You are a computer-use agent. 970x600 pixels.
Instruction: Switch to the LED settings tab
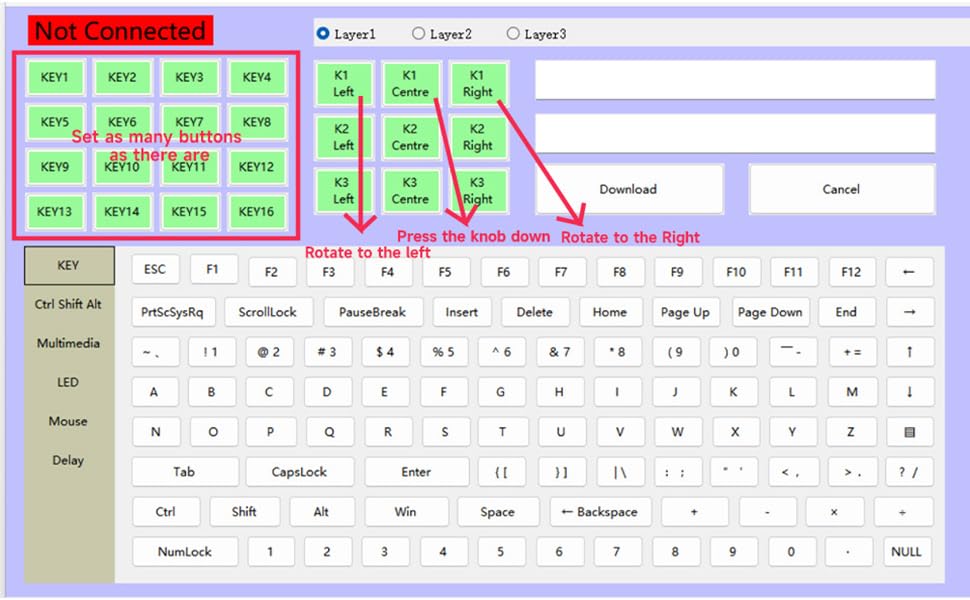tap(69, 382)
